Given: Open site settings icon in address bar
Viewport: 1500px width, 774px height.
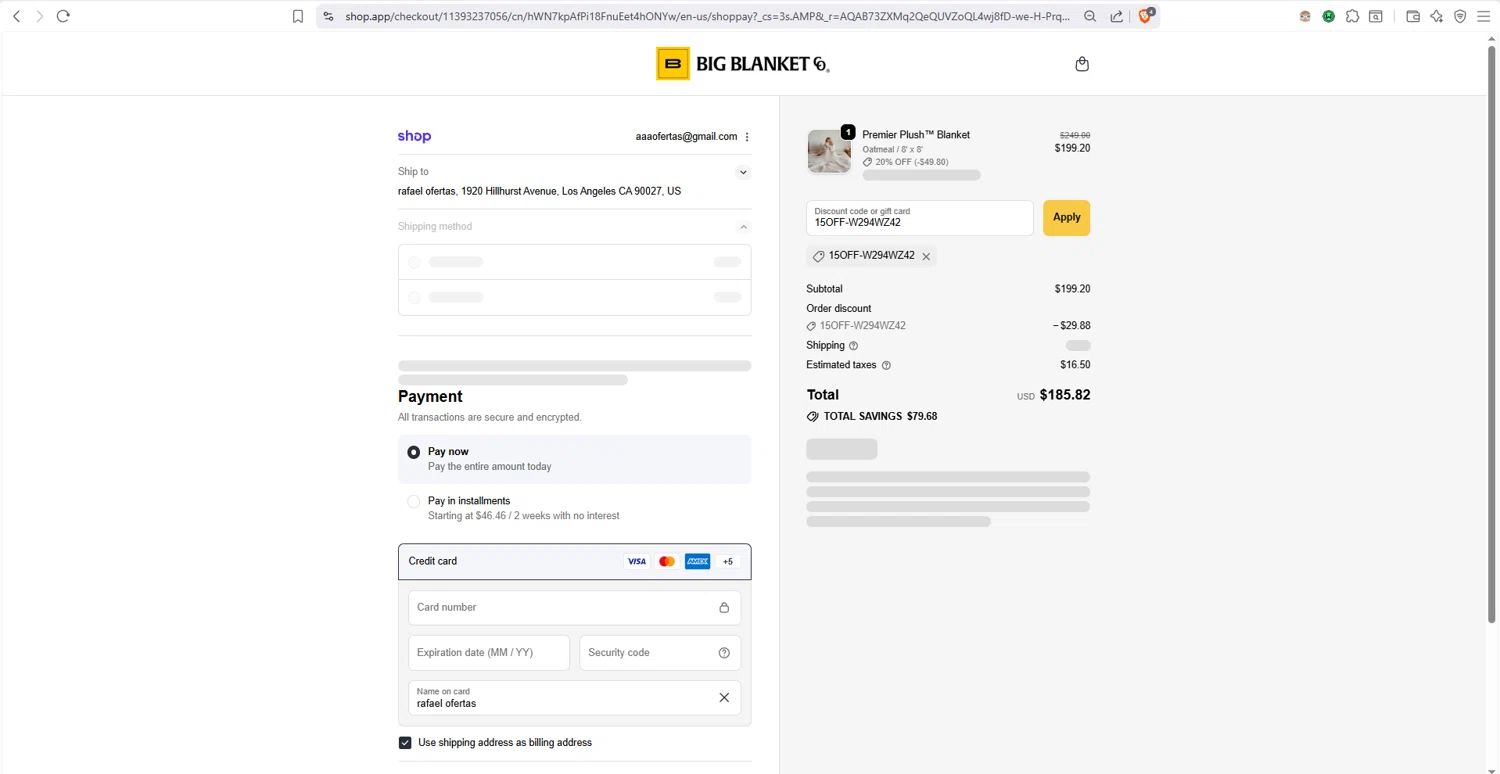Looking at the screenshot, I should [328, 16].
